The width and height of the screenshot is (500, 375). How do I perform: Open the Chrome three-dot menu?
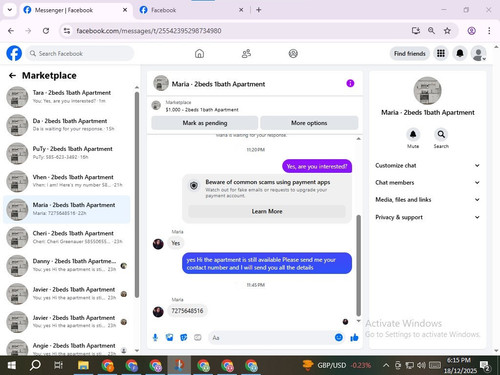point(489,31)
